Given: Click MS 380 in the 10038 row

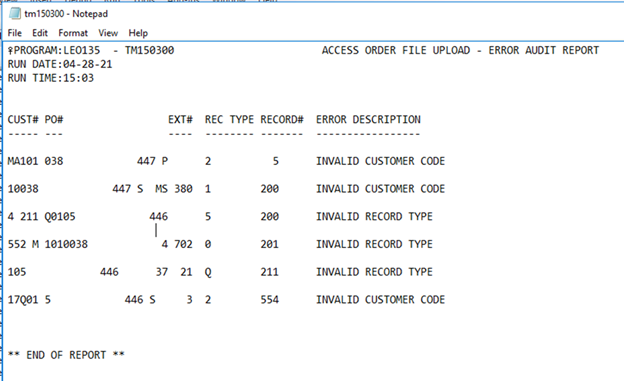Looking at the screenshot, I should pyautogui.click(x=174, y=189).
